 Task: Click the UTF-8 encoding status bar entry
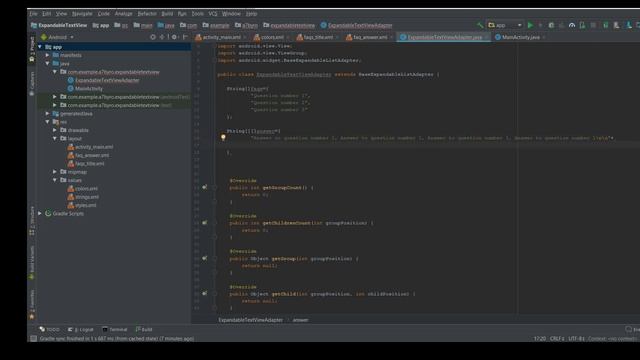pyautogui.click(x=576, y=339)
